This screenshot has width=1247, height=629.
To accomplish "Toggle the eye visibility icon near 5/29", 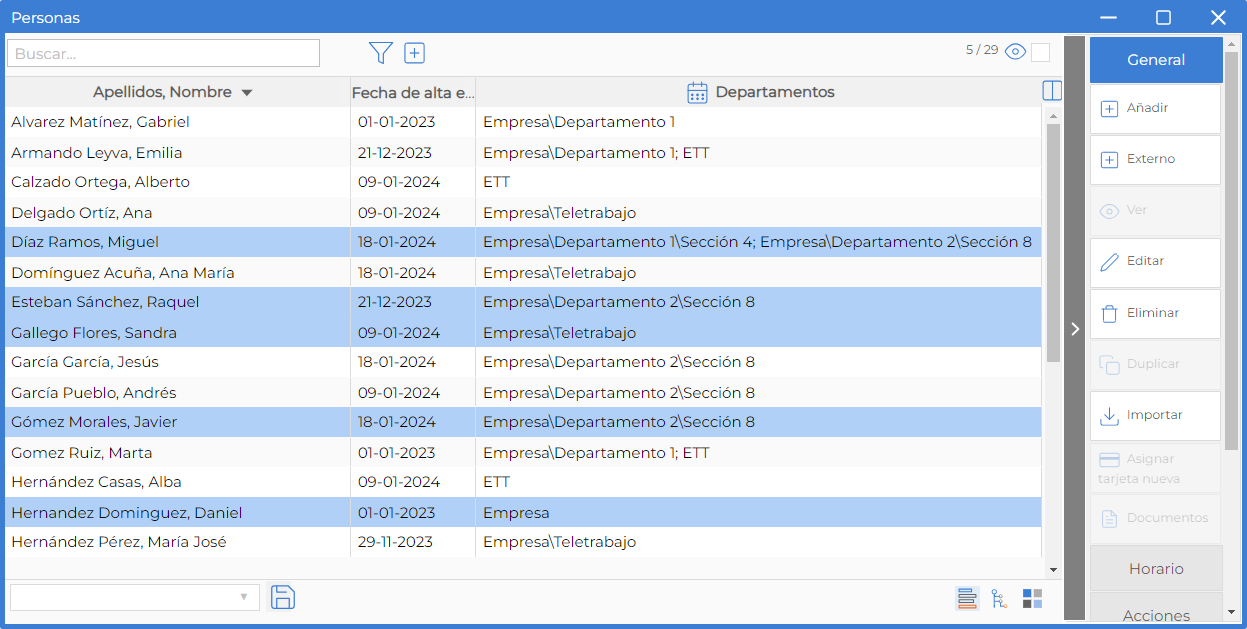I will click(1016, 52).
